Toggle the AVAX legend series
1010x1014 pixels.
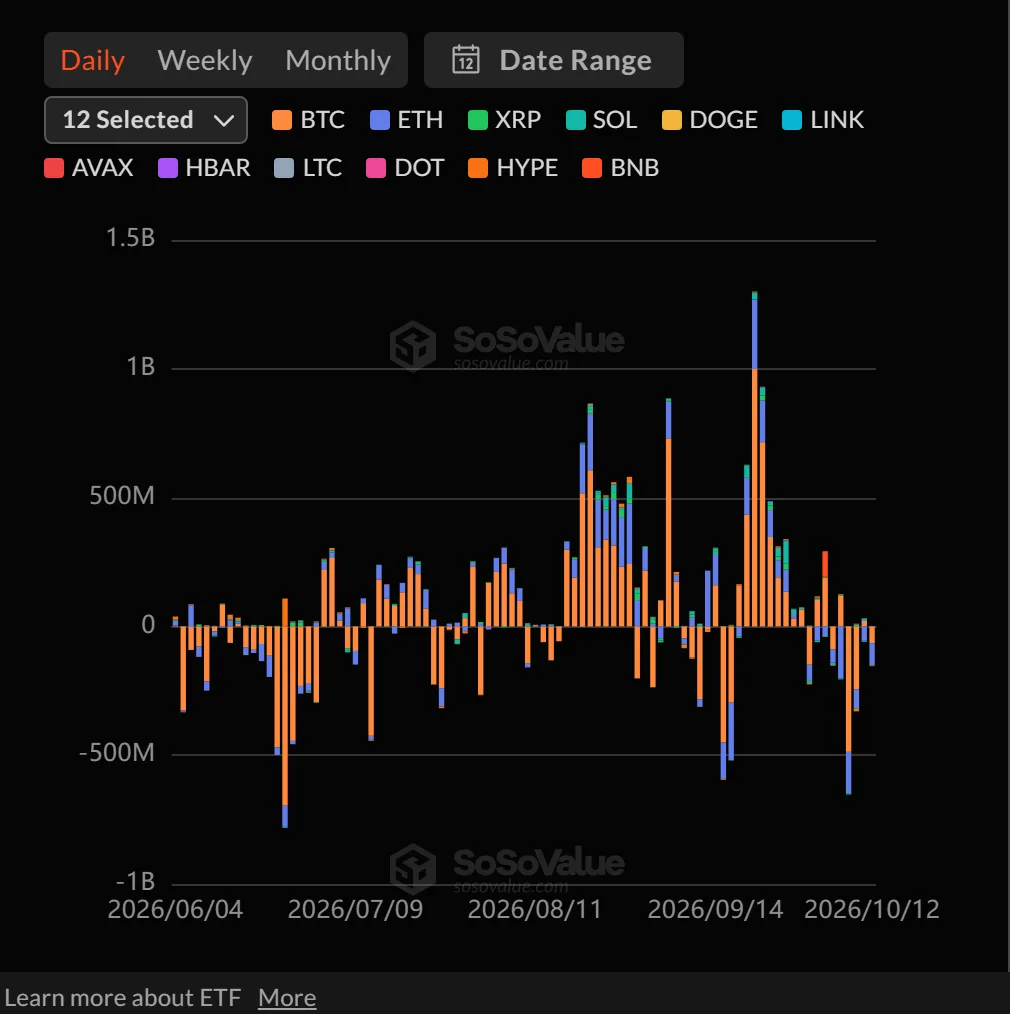(89, 168)
